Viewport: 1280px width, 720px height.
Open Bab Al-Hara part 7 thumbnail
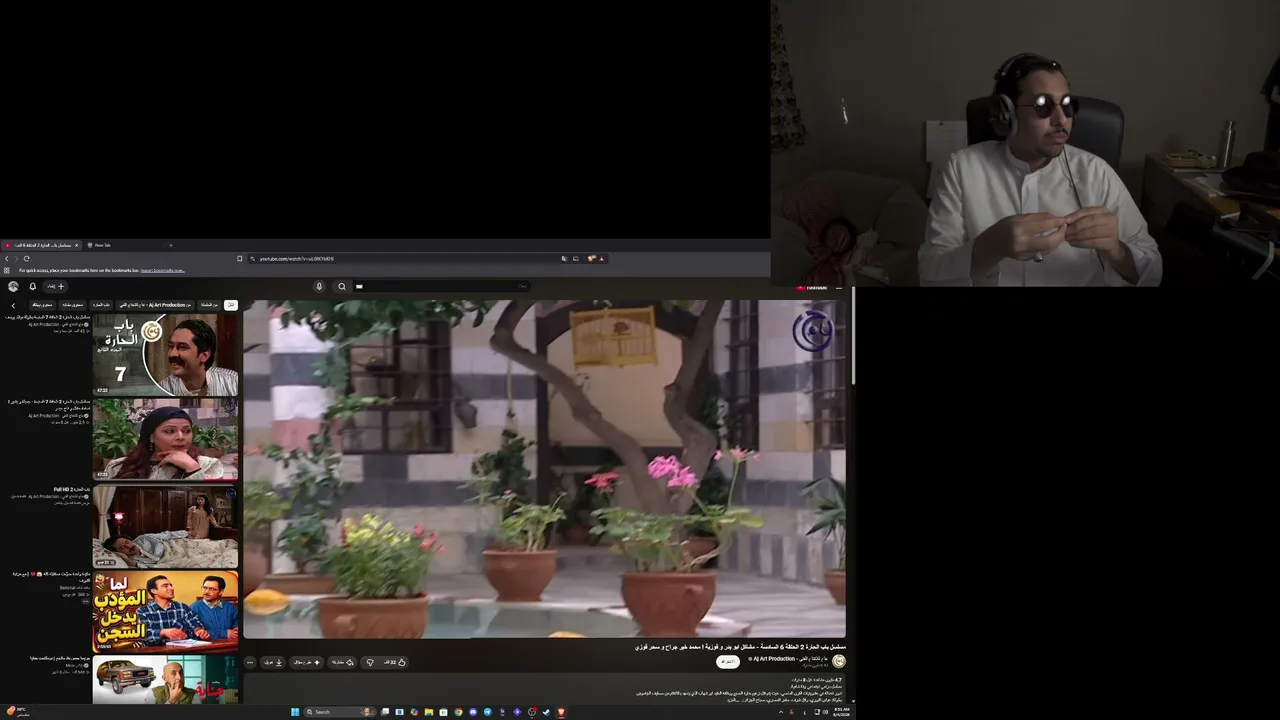165,355
